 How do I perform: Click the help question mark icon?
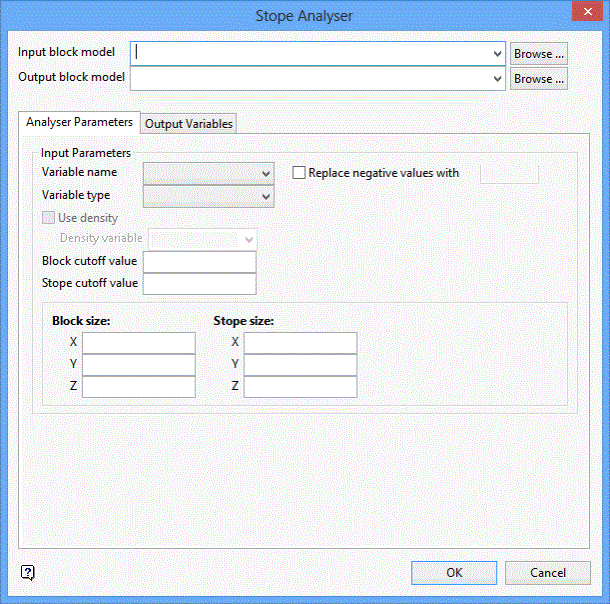28,572
